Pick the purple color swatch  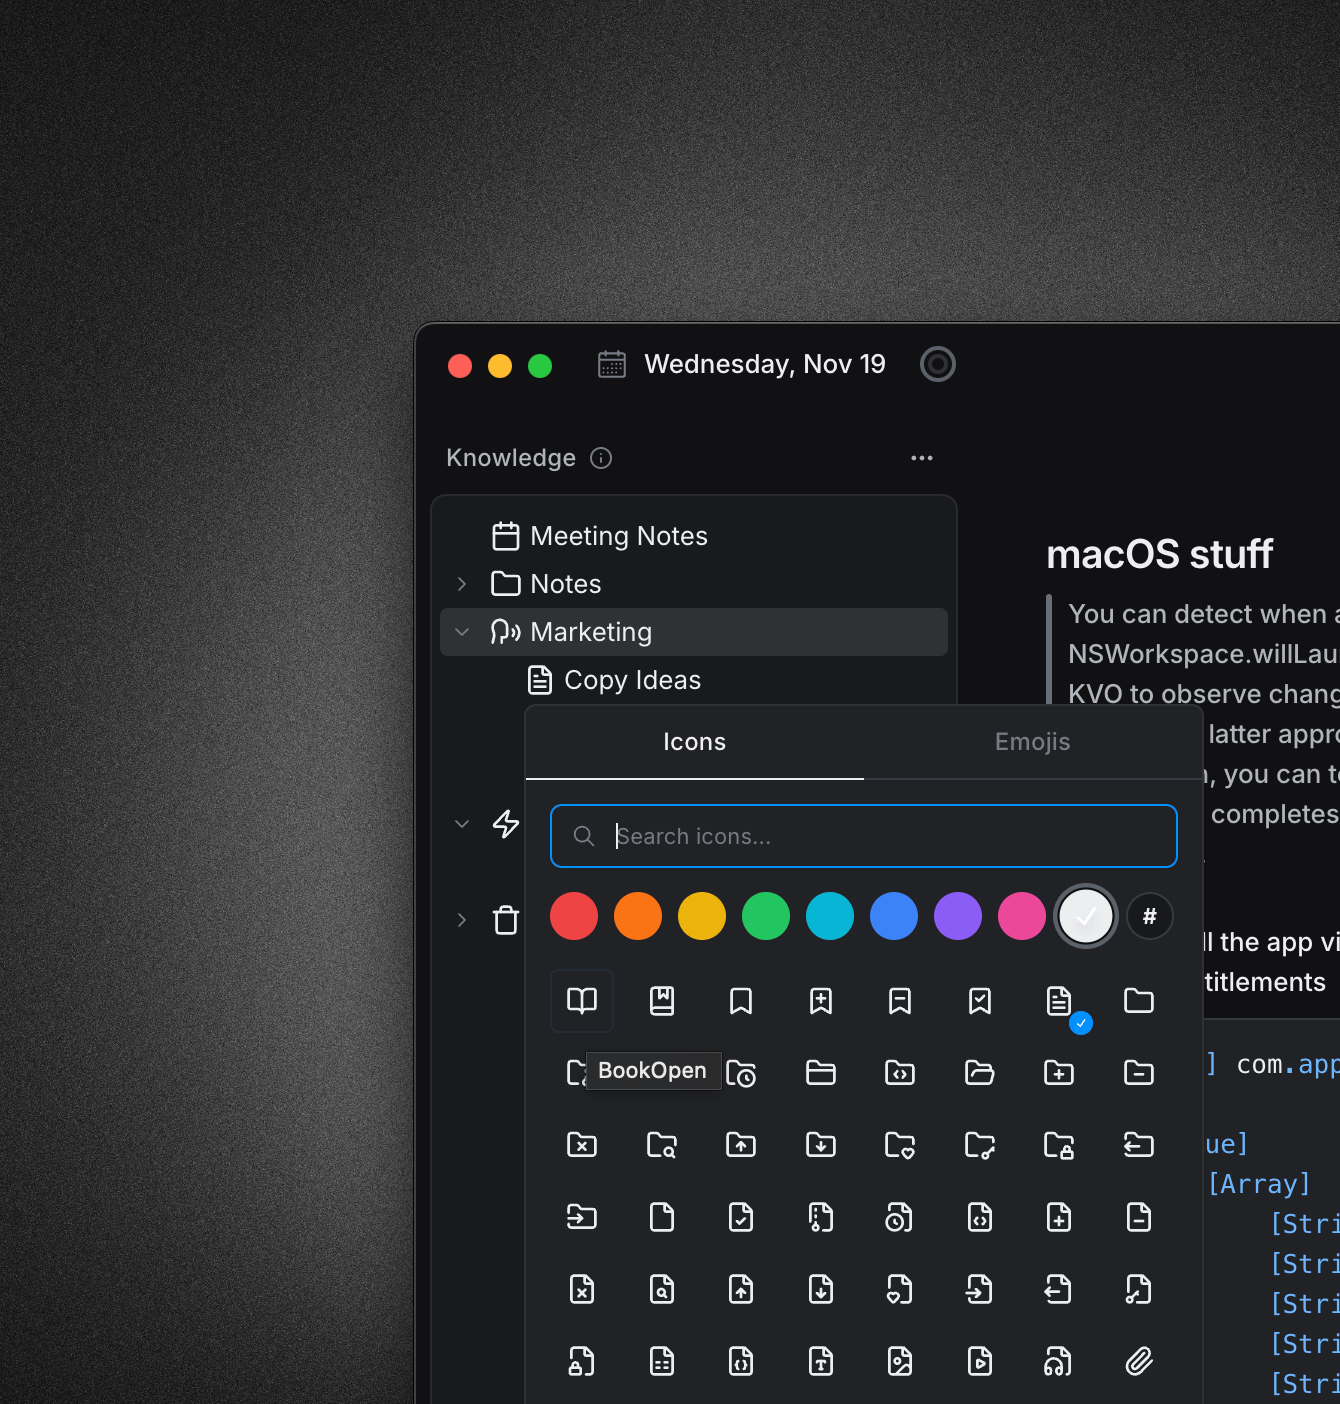point(957,916)
